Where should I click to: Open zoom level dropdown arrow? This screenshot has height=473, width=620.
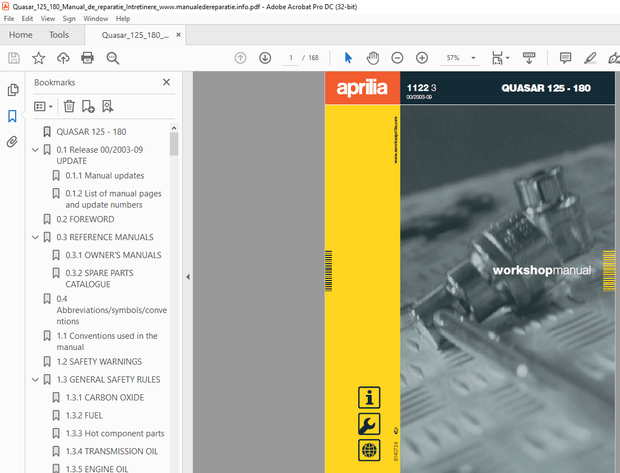(x=473, y=58)
